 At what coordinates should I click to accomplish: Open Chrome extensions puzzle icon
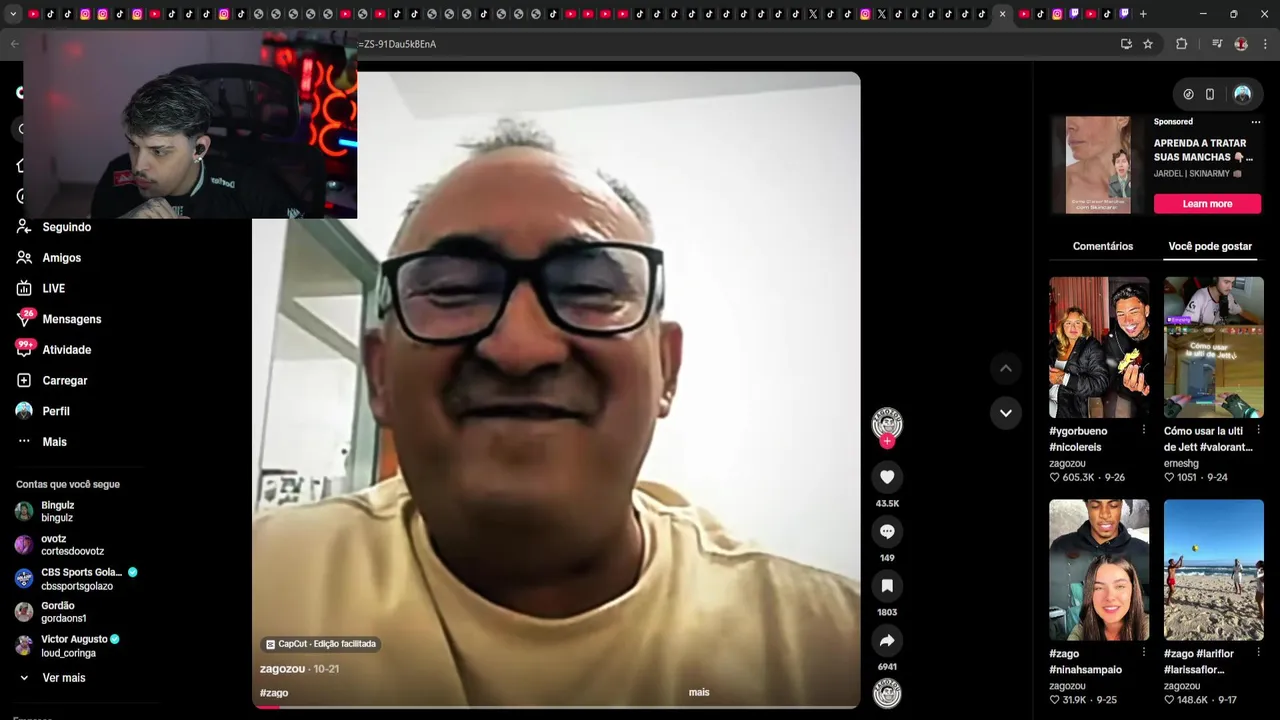pos(1181,44)
